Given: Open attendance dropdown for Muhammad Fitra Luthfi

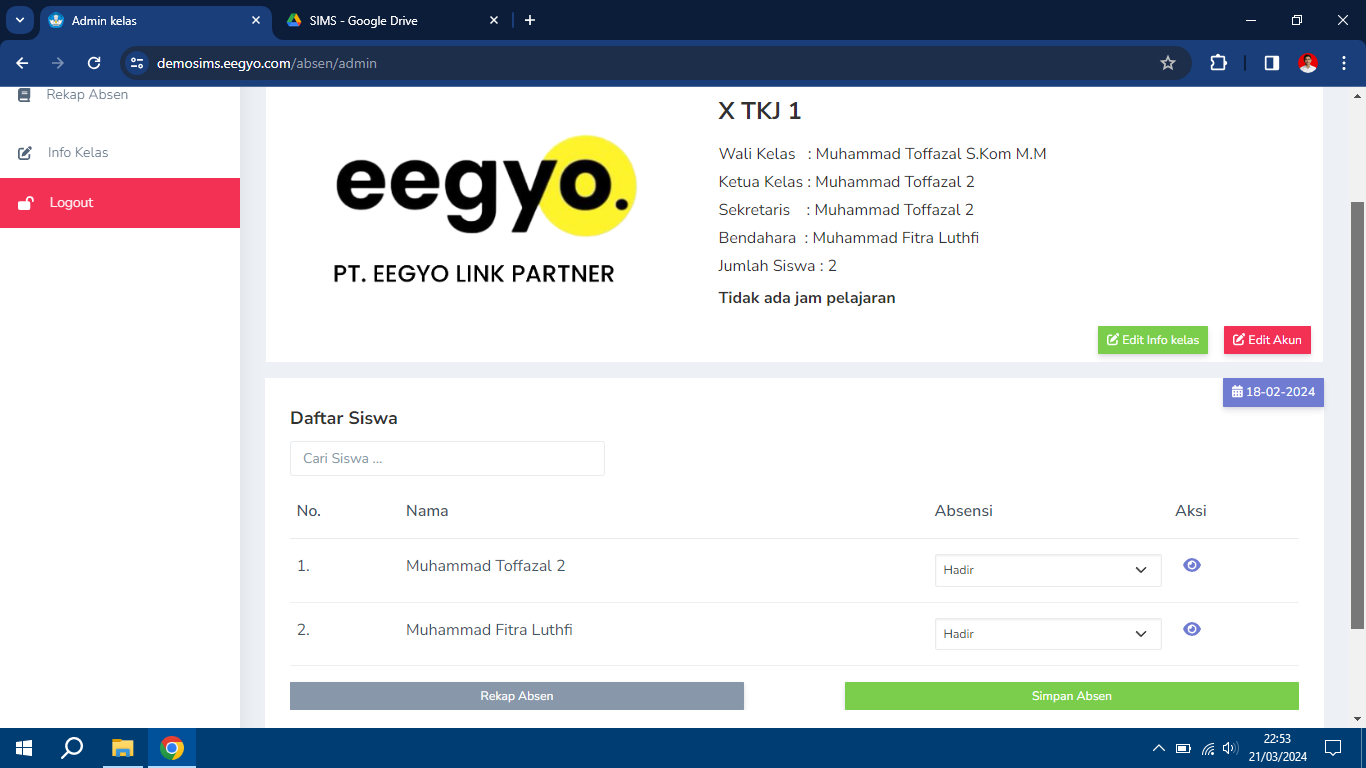Looking at the screenshot, I should click(x=1047, y=634).
